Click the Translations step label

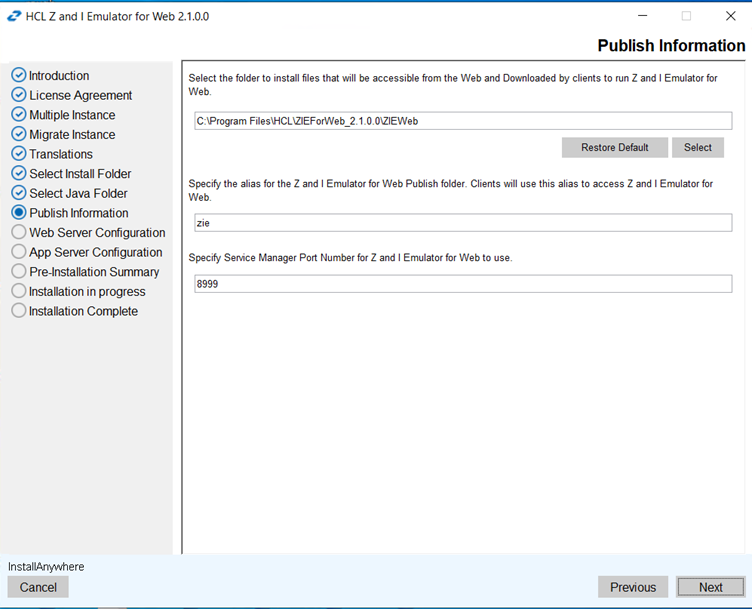[61, 154]
